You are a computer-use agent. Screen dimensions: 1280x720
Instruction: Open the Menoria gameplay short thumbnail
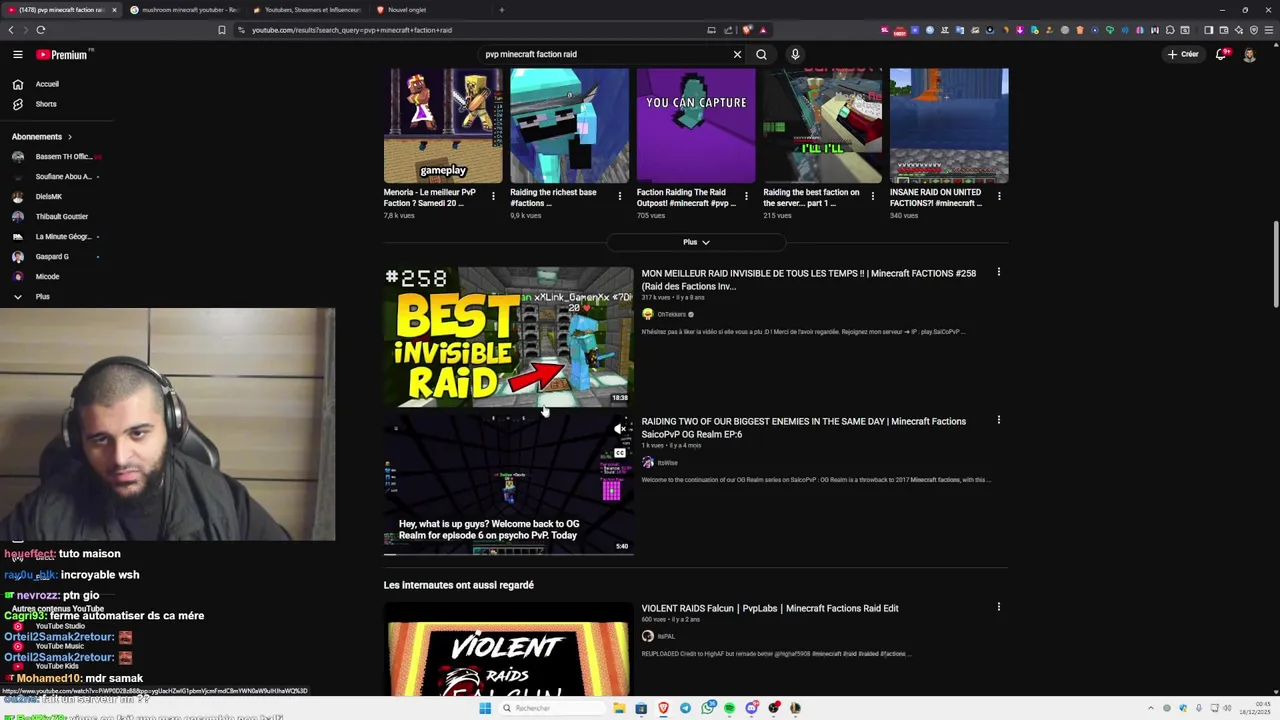point(443,126)
